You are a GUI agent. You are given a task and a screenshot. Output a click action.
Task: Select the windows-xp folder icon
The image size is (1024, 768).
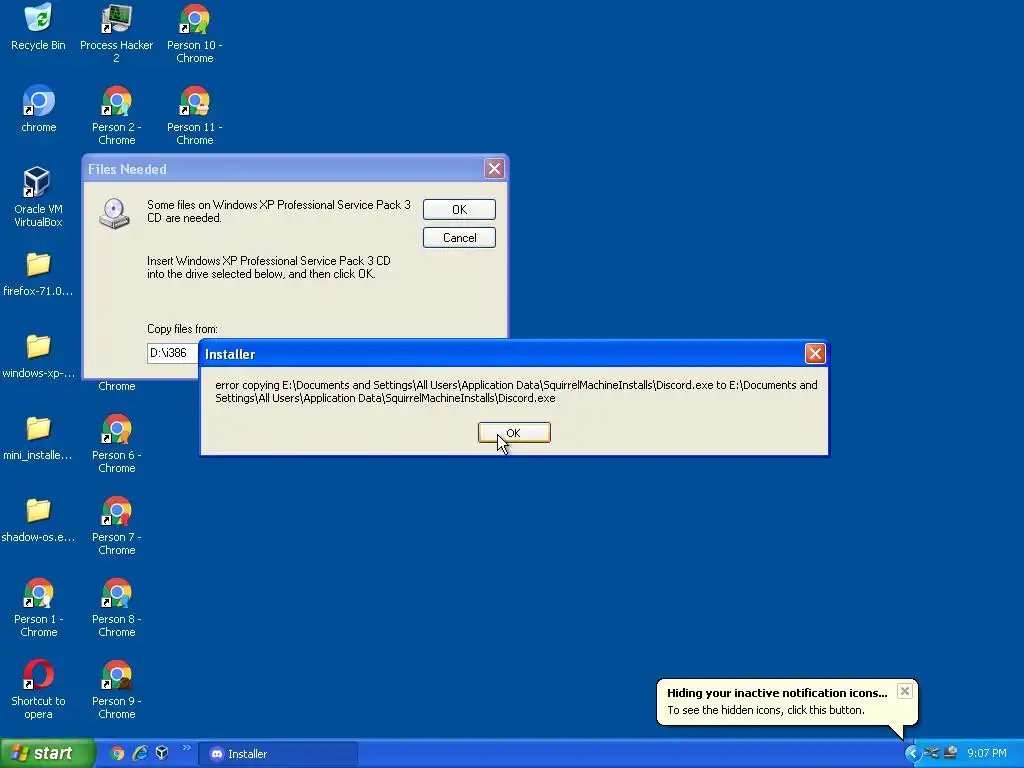[x=39, y=357]
